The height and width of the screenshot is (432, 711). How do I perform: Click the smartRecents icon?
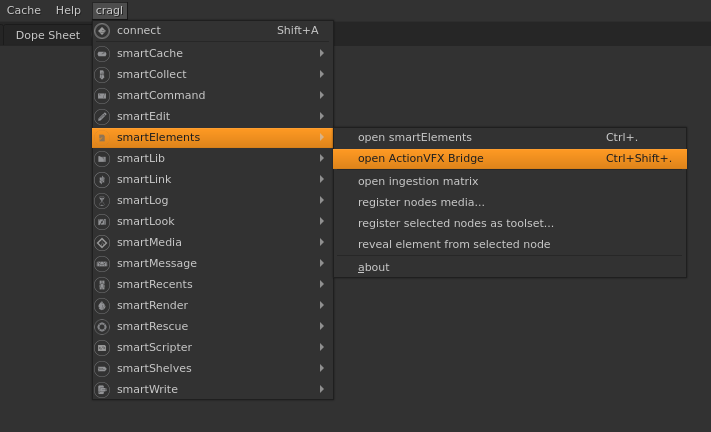(102, 285)
